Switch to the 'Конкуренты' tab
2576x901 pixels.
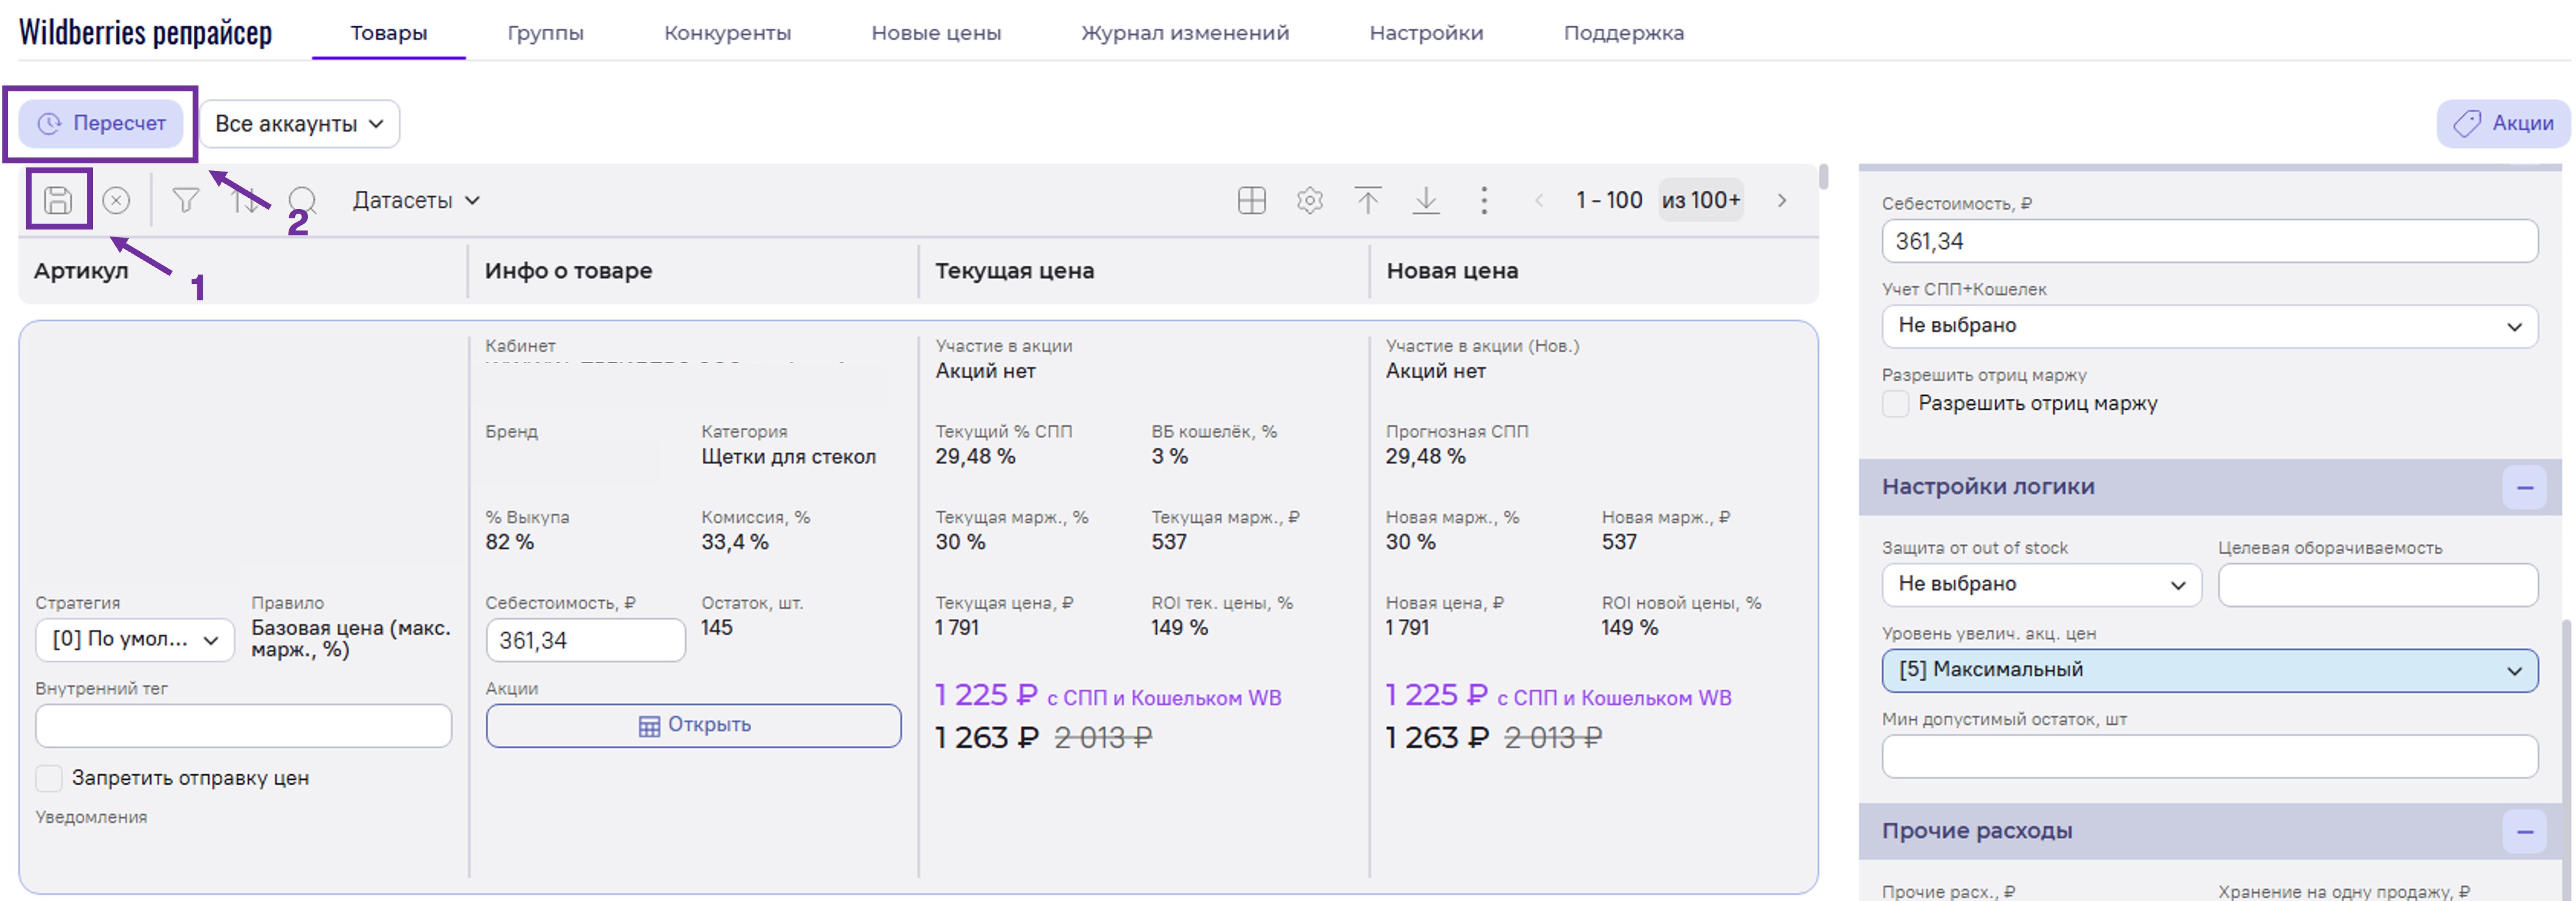click(x=727, y=33)
